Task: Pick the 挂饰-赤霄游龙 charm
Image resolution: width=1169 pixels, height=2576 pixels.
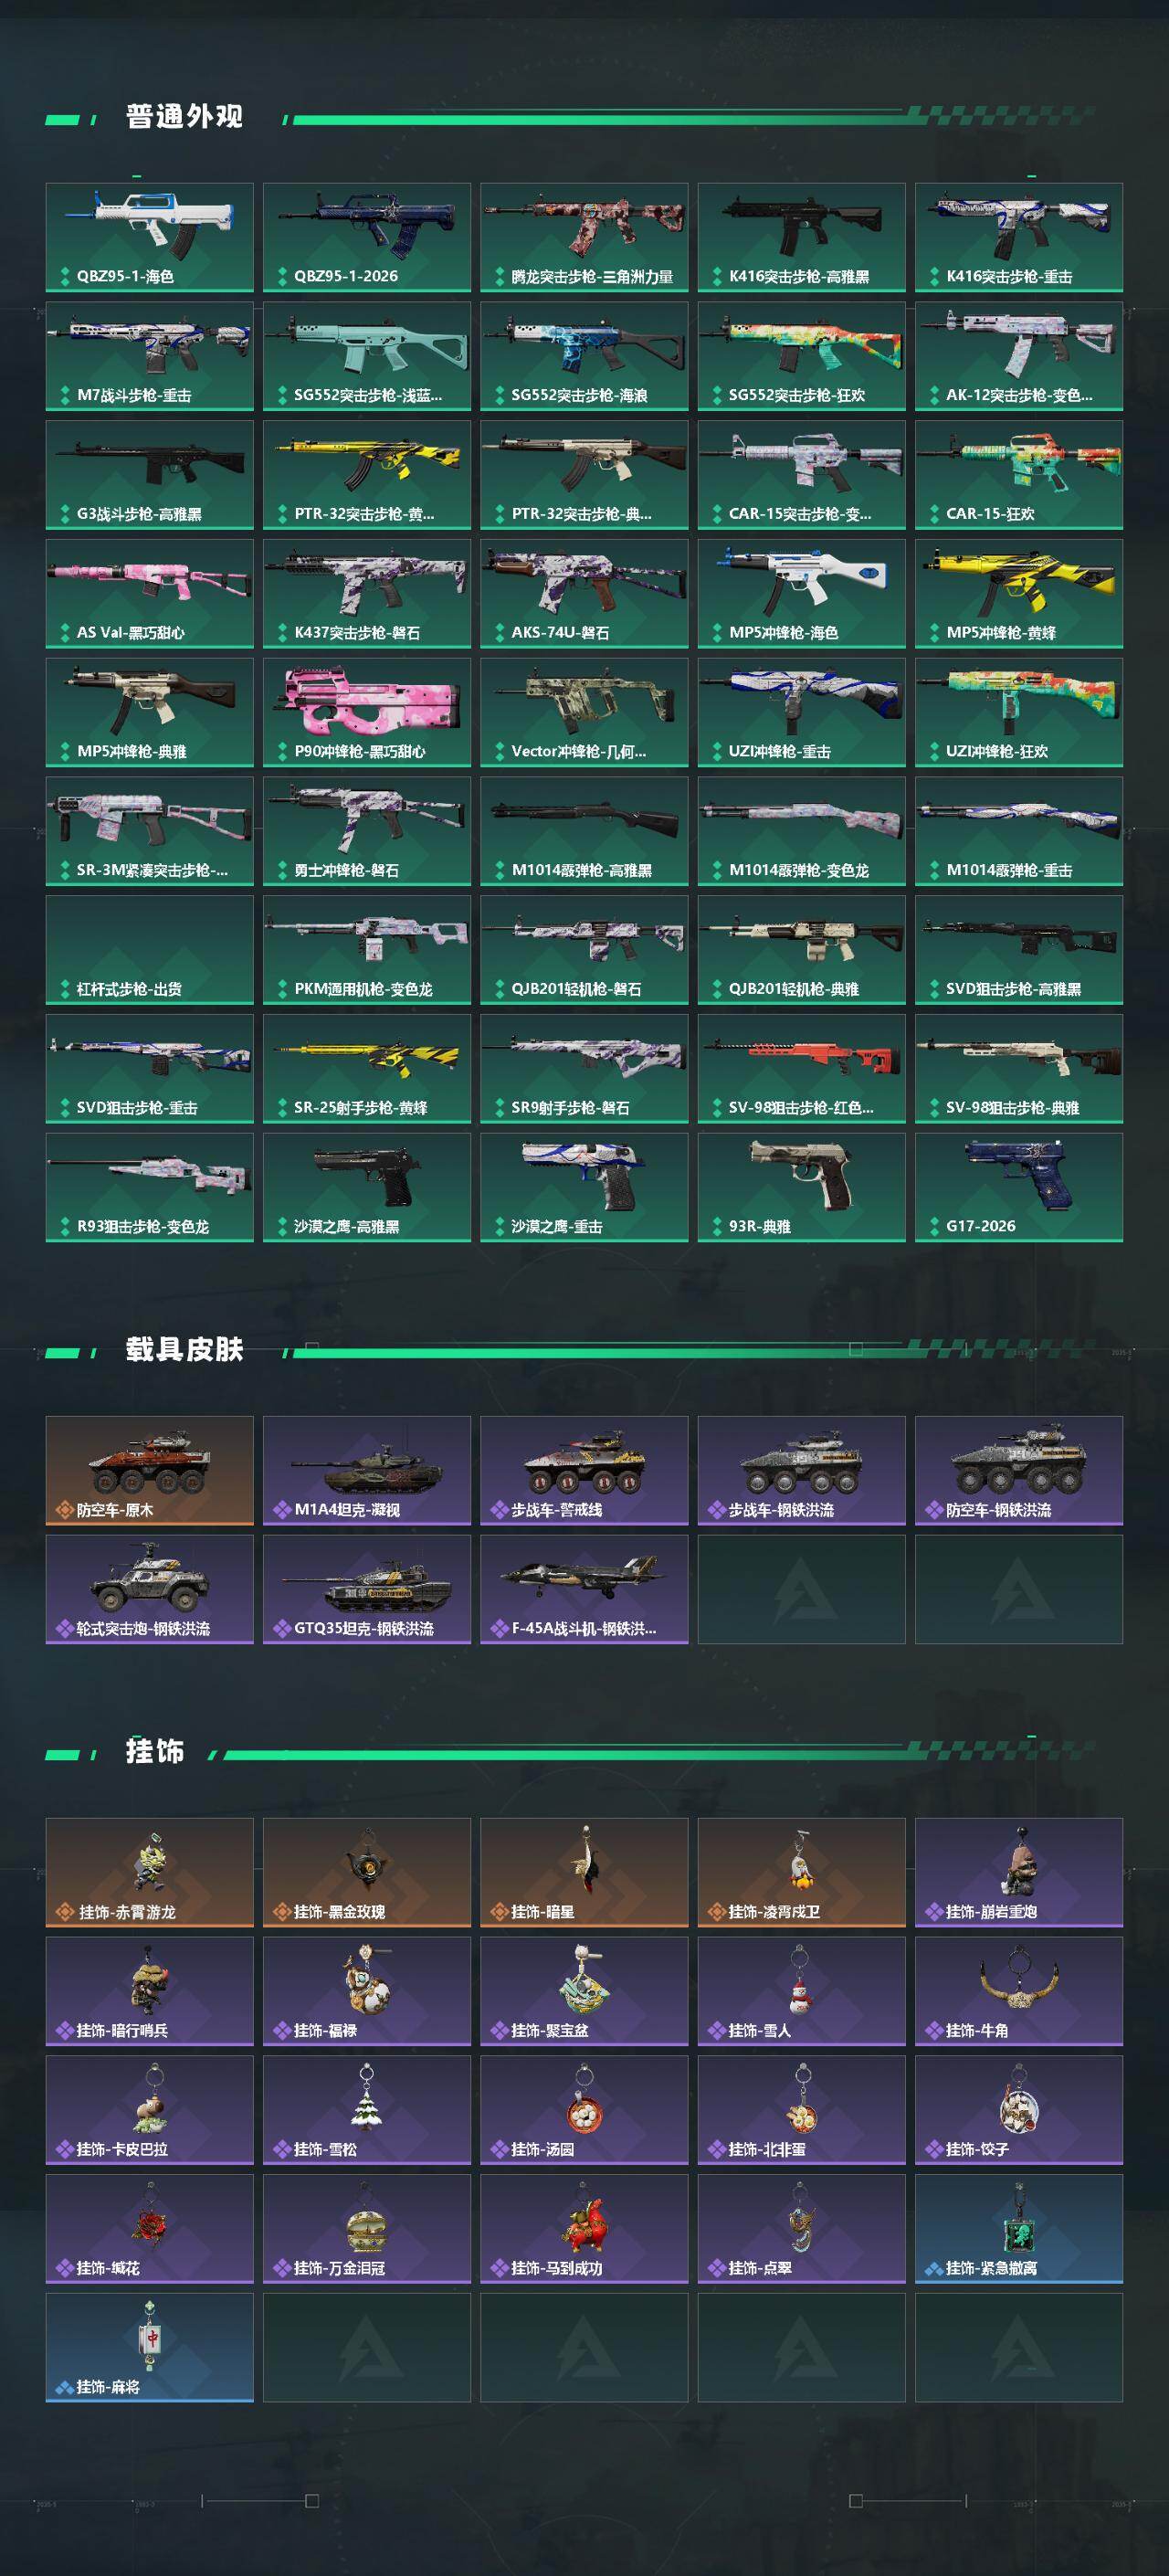Action: click(x=149, y=1873)
